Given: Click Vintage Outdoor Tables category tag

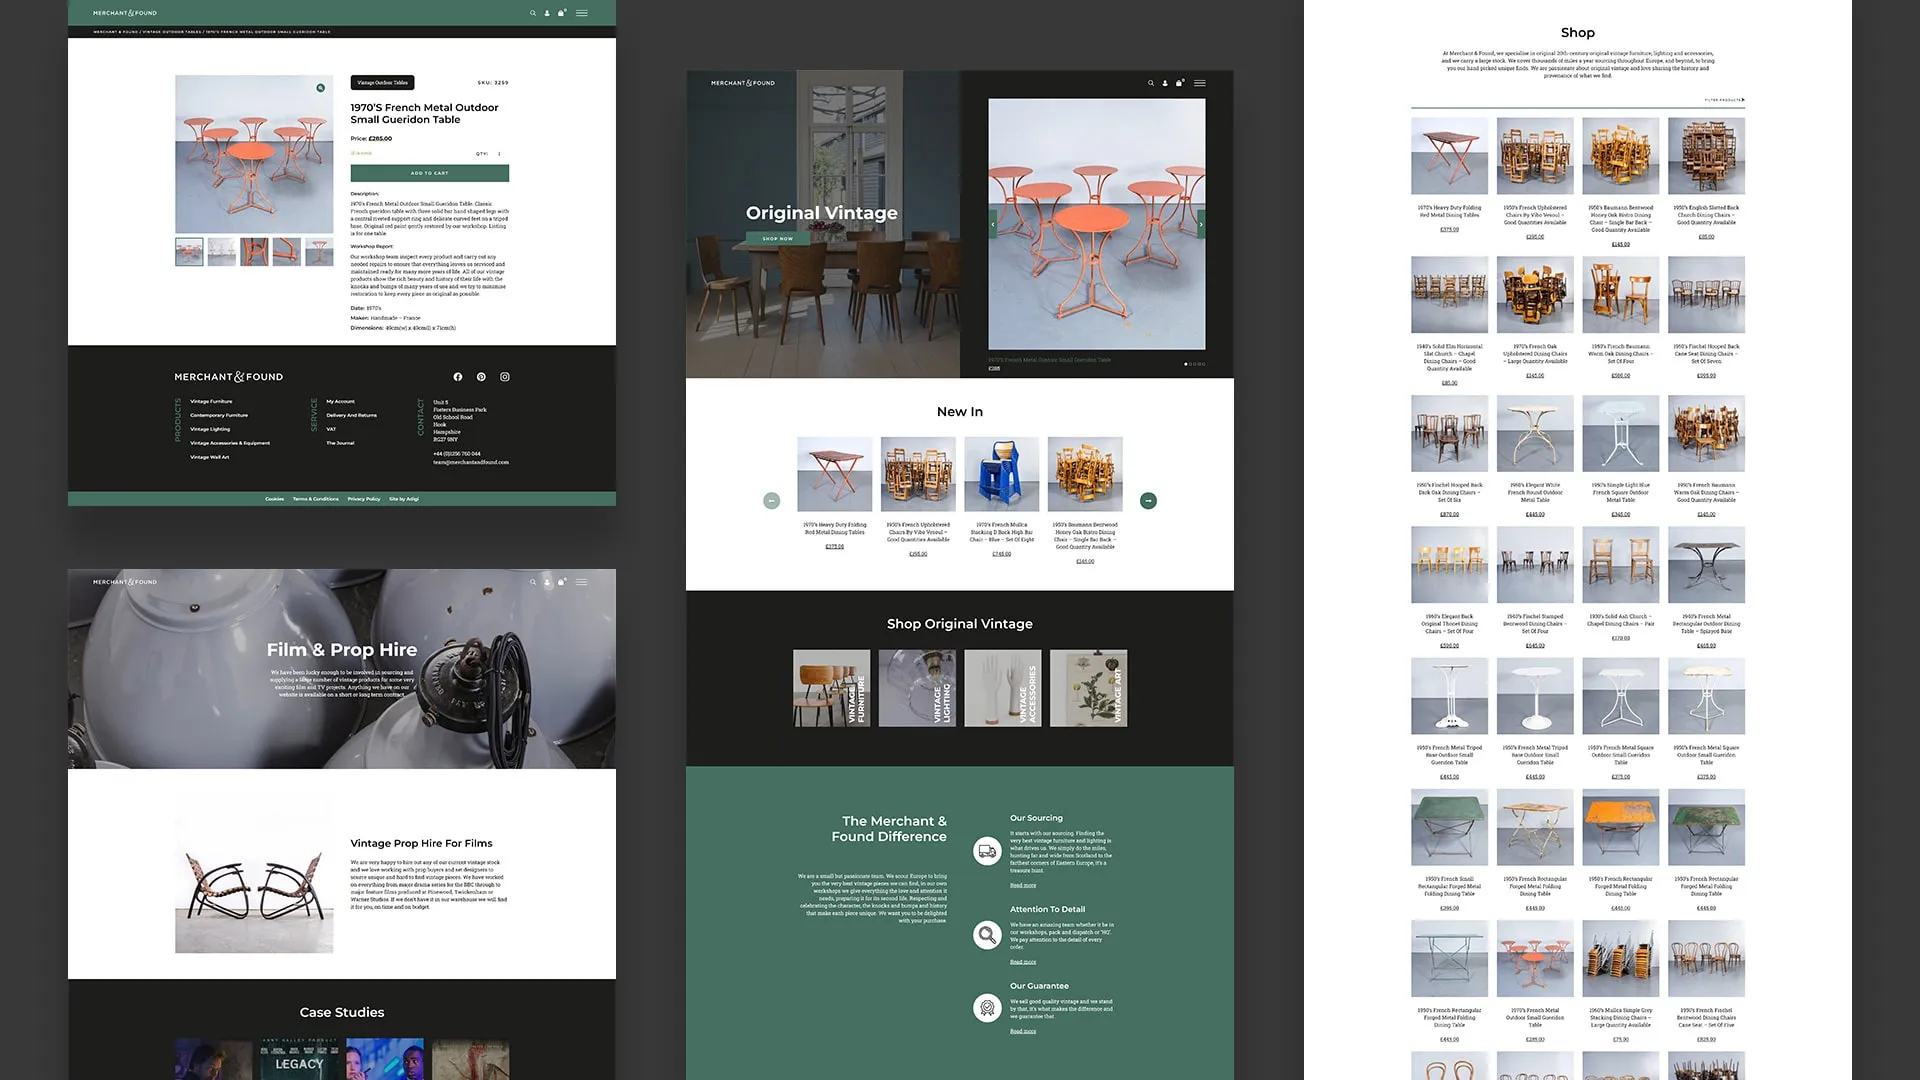Looking at the screenshot, I should click(x=382, y=83).
